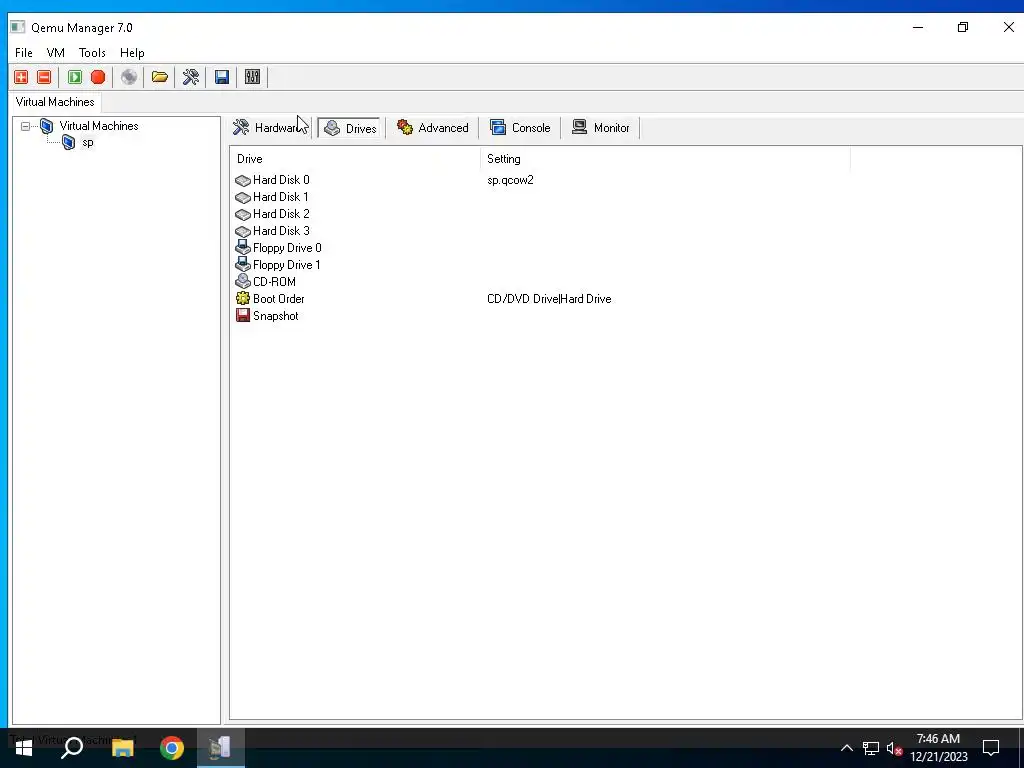Click the sp virtual machine icon in tree

point(69,142)
